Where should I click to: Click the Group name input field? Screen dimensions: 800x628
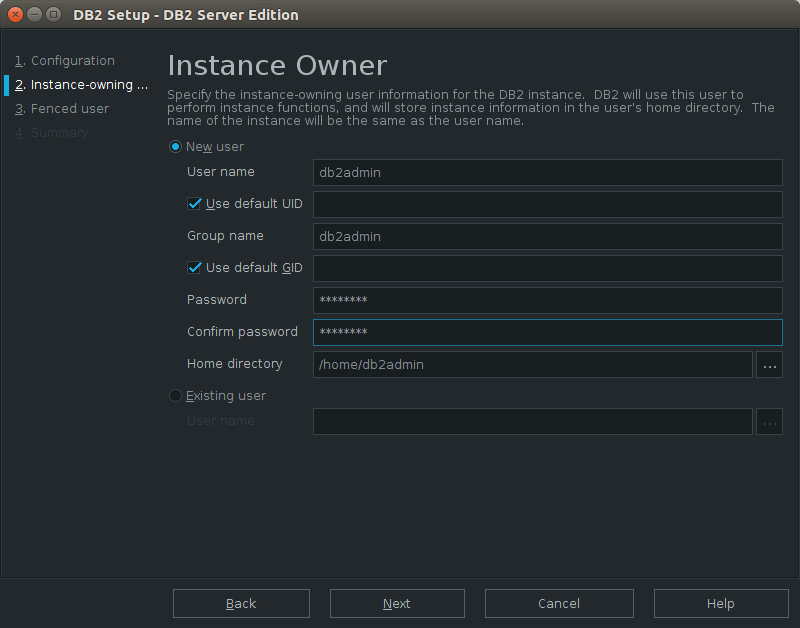tap(547, 237)
